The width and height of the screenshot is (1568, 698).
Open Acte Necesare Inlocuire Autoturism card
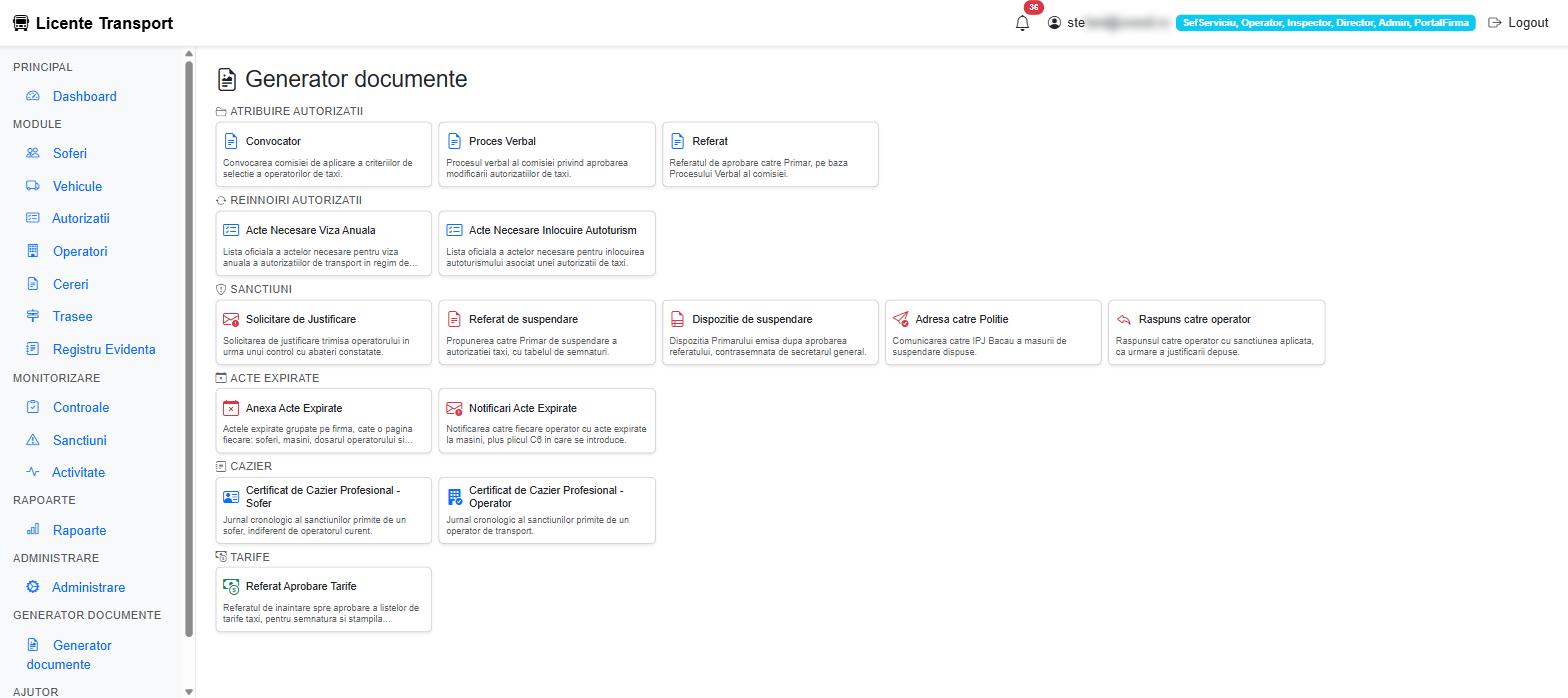click(x=547, y=243)
